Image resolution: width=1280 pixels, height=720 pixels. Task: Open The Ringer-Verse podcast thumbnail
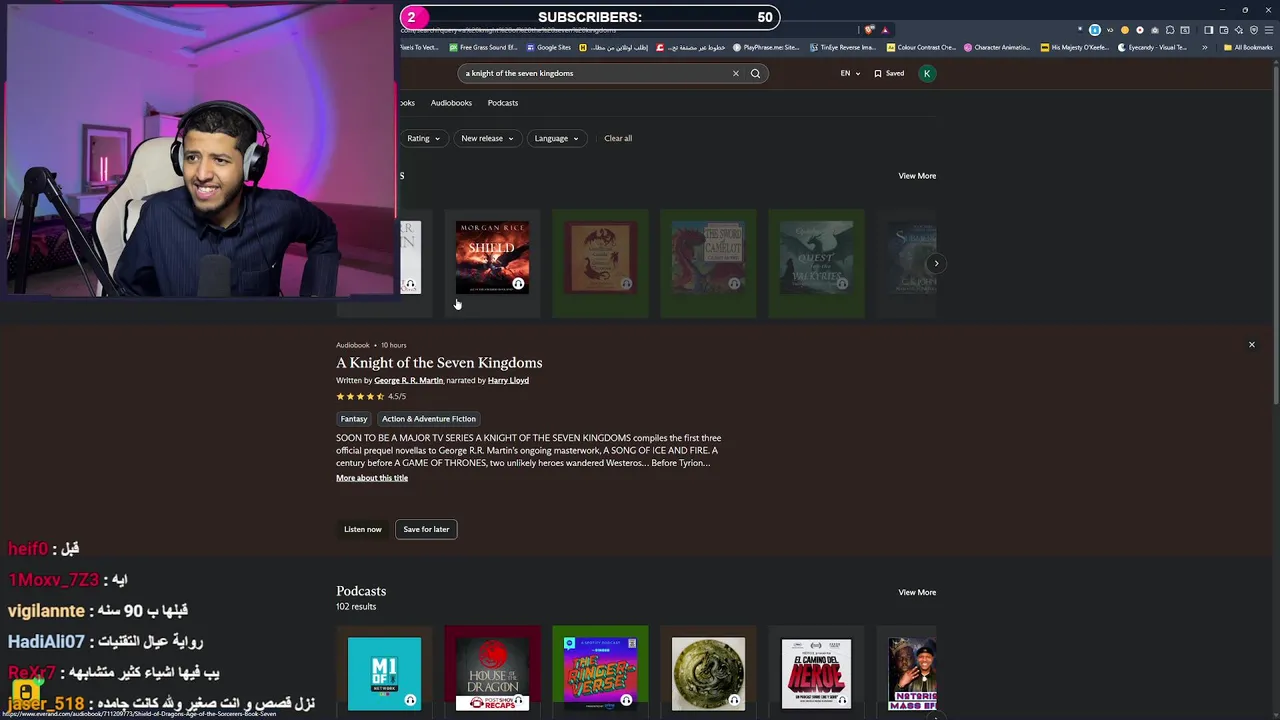(x=600, y=674)
